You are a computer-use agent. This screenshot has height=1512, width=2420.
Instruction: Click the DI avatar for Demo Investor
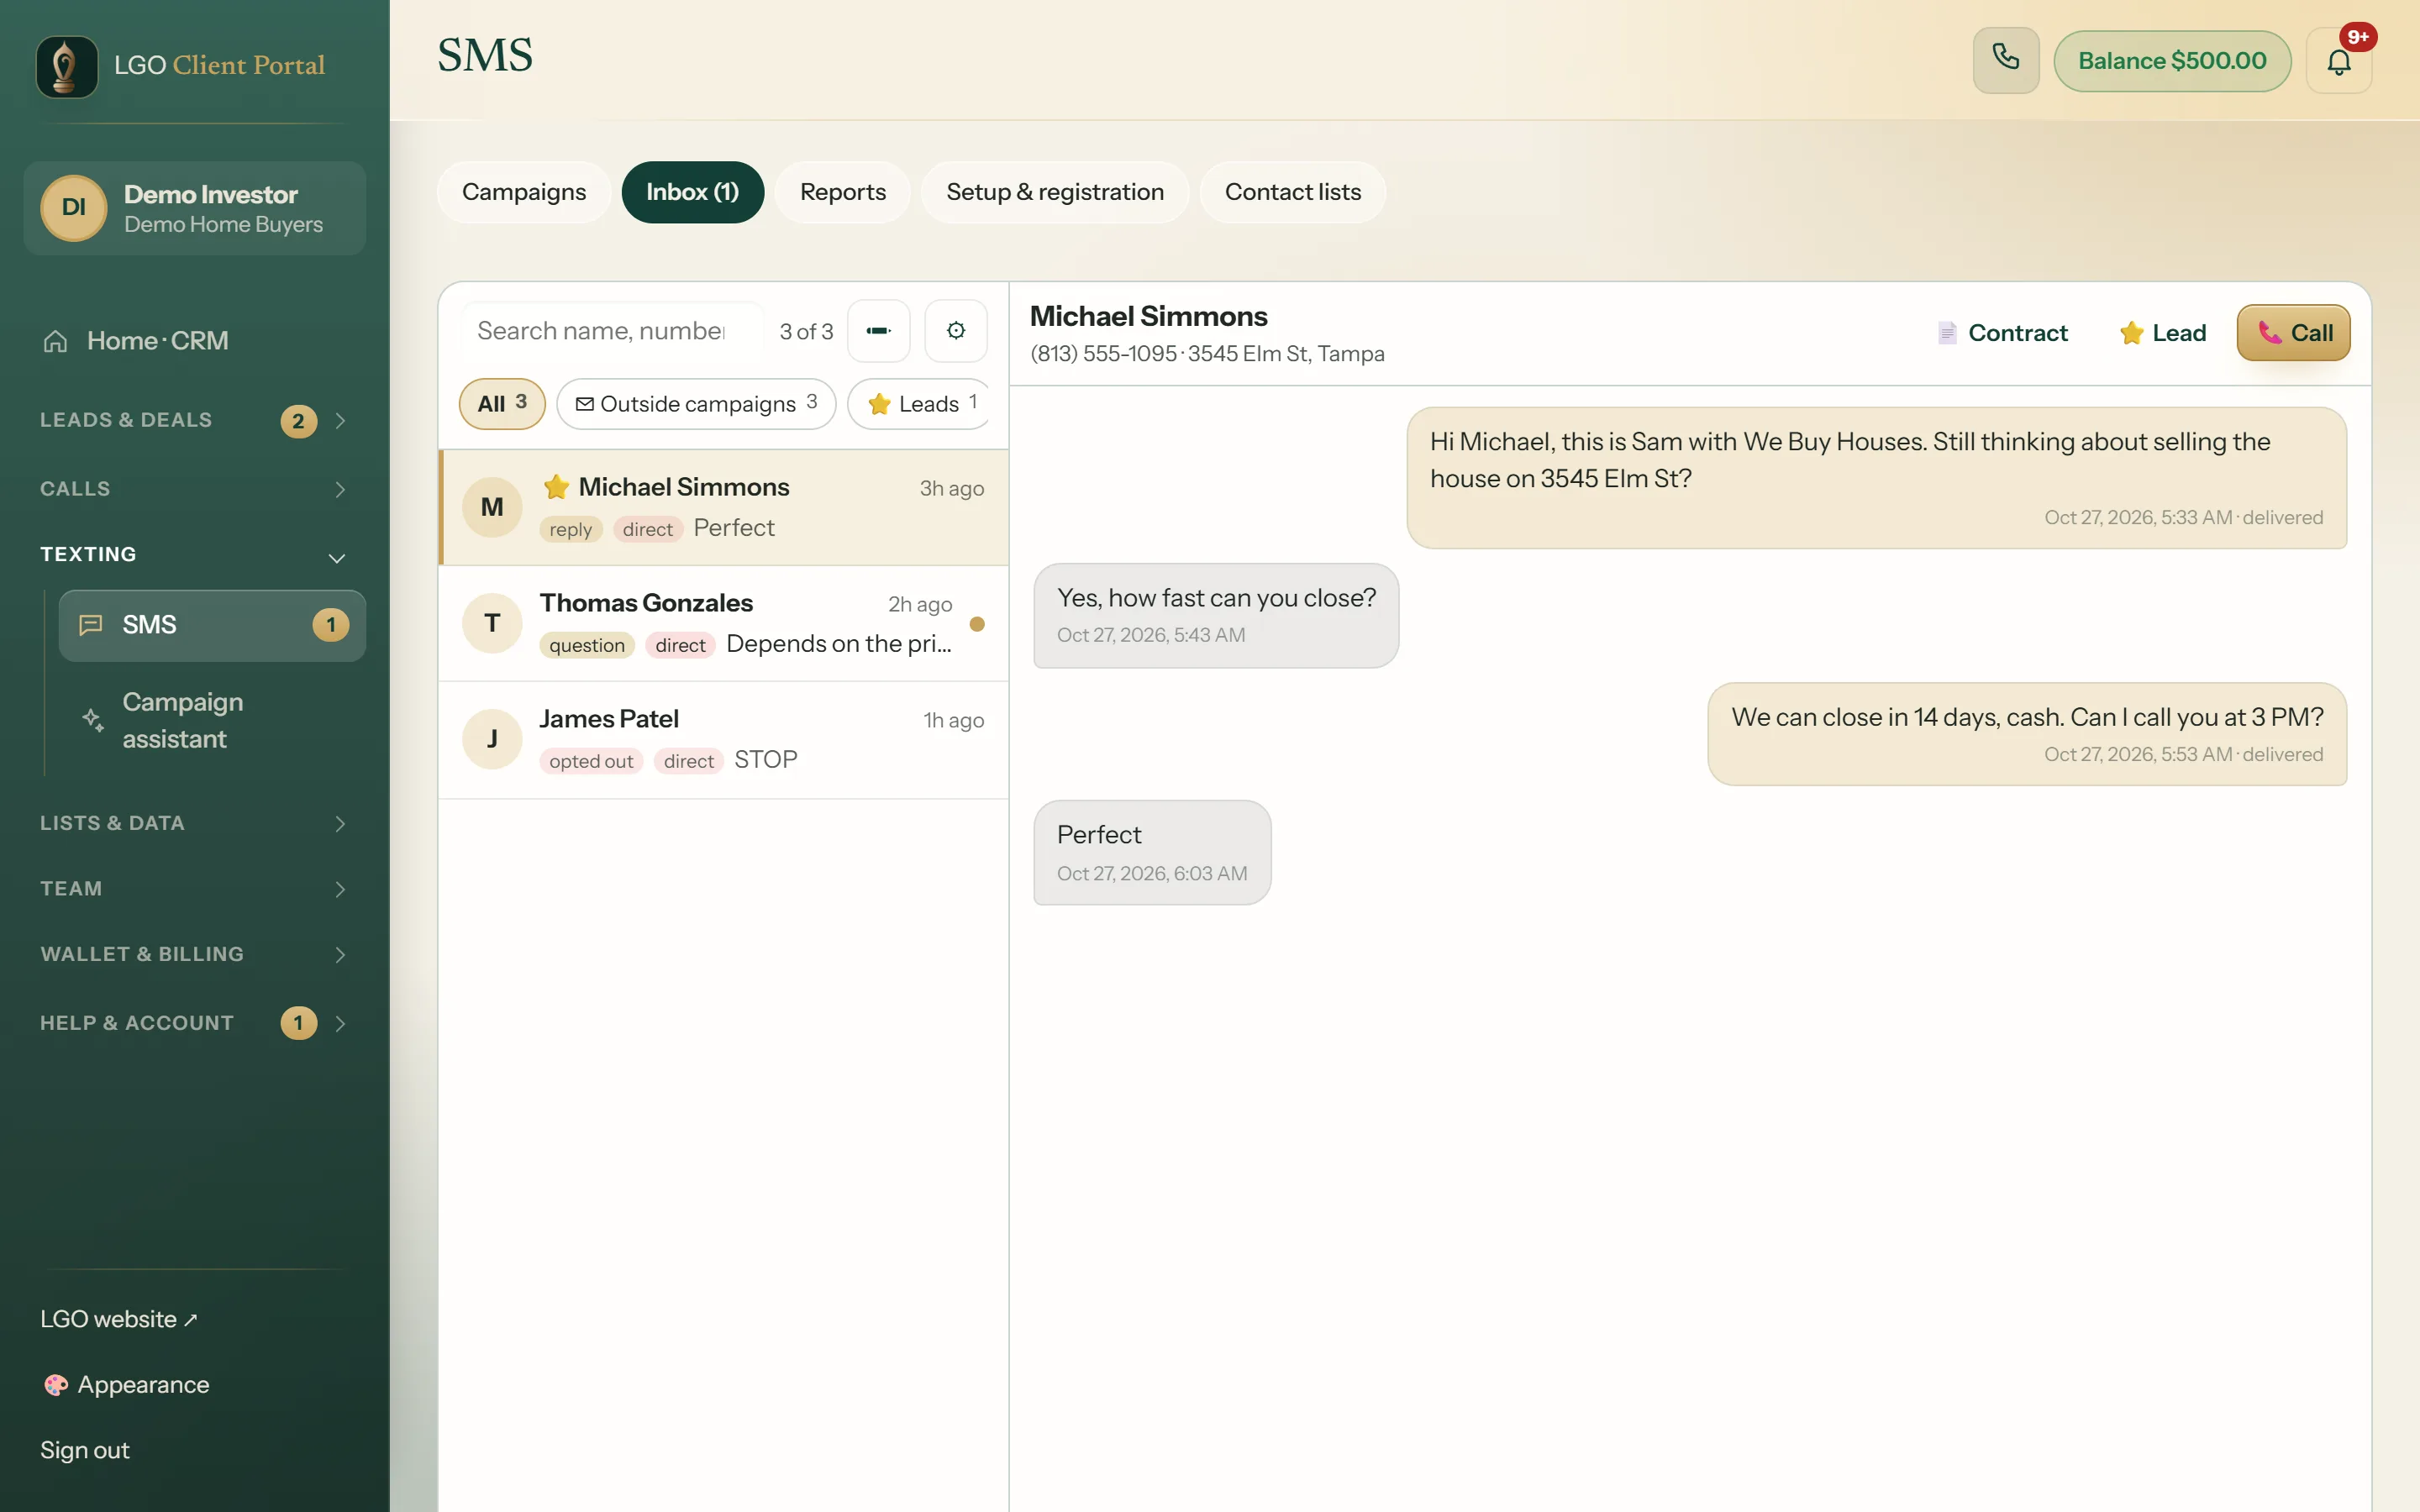click(x=73, y=208)
